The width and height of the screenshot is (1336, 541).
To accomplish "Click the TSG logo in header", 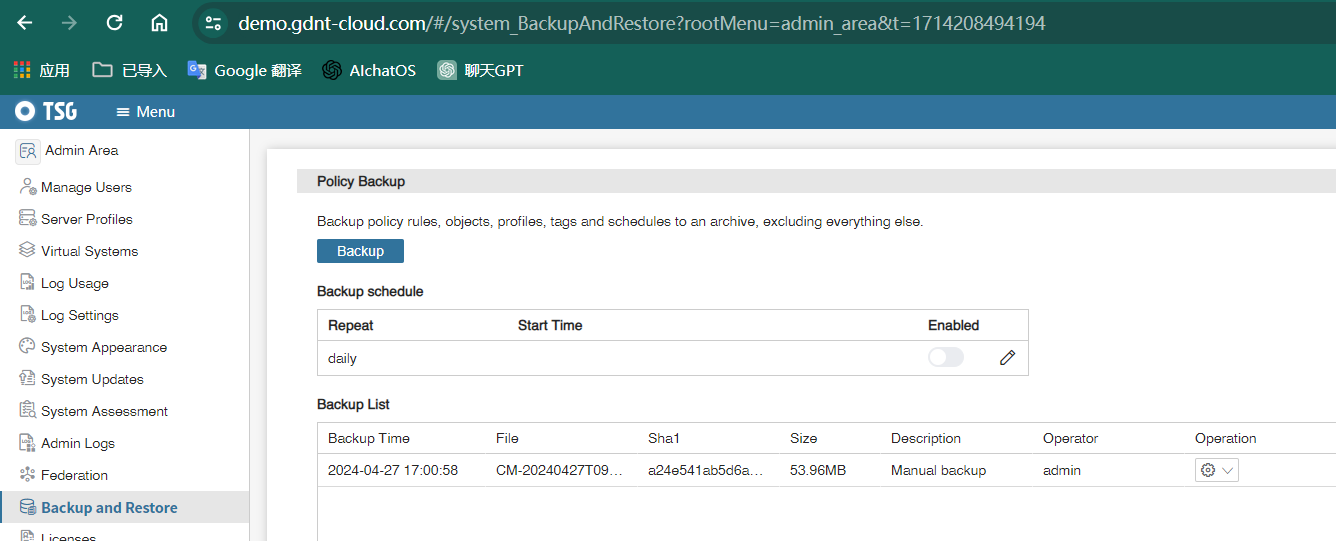I will 46,112.
